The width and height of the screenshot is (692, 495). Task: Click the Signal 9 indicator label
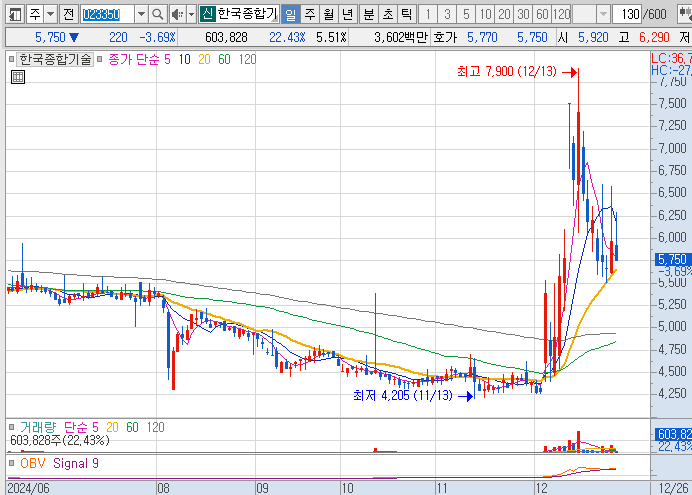click(x=76, y=463)
